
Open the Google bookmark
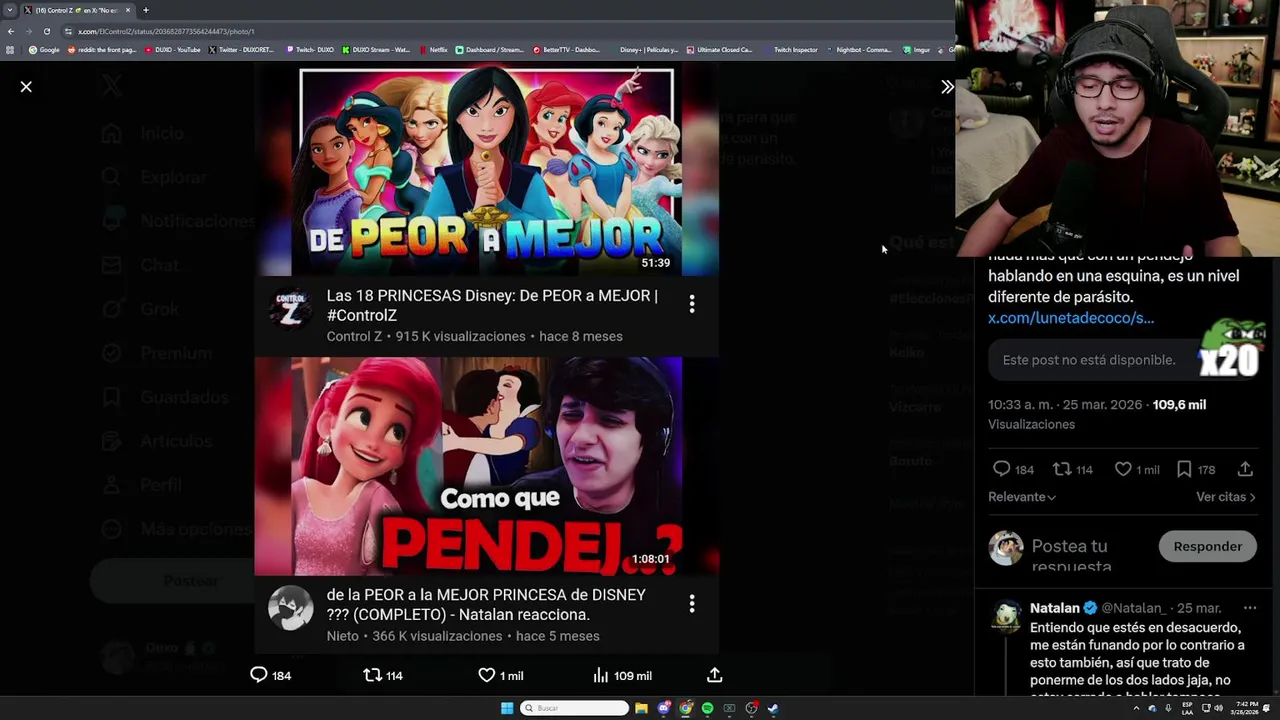tap(44, 49)
